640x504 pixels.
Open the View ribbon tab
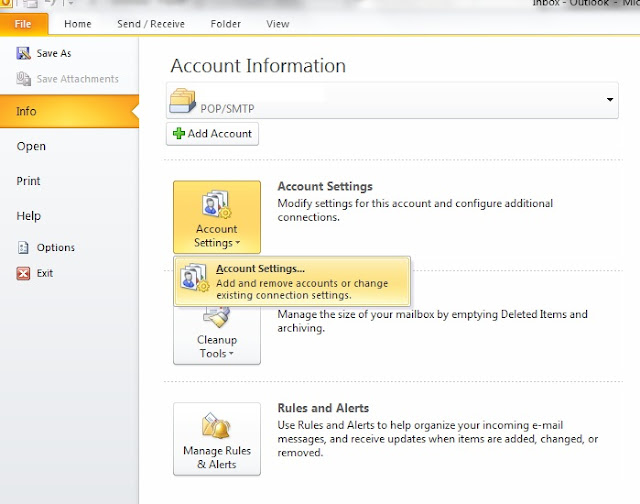coord(278,24)
